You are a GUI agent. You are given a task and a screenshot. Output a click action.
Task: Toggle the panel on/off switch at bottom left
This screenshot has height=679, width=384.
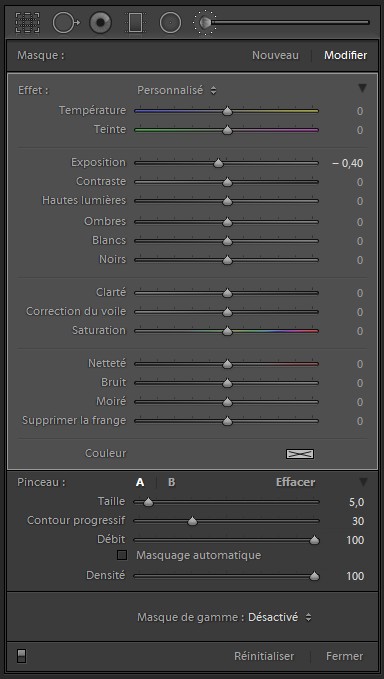[x=21, y=656]
